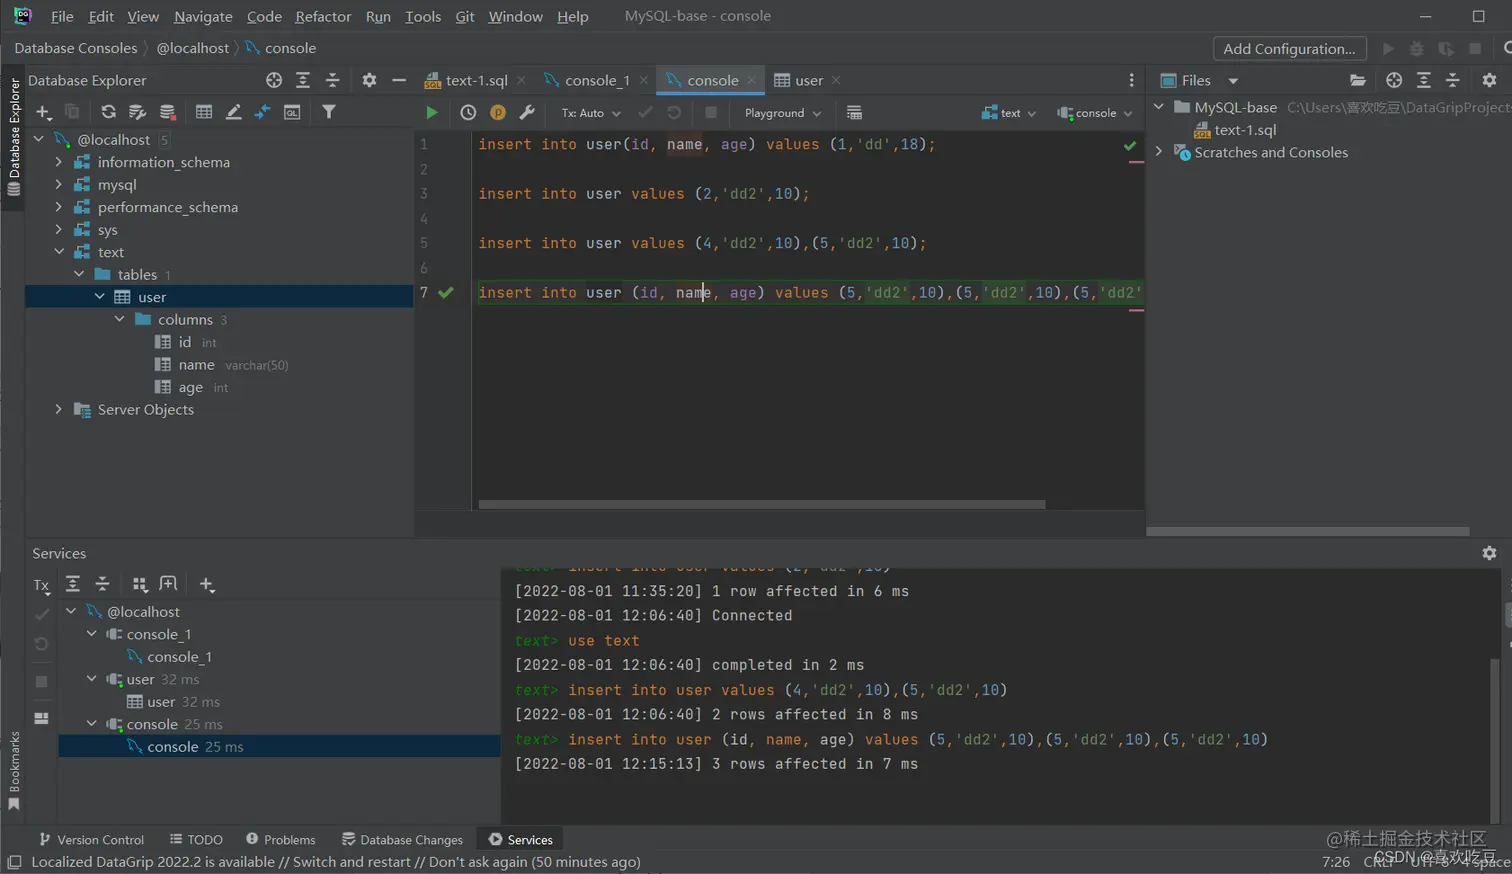Close the console editor tab
This screenshot has width=1512, height=874.
pos(752,80)
